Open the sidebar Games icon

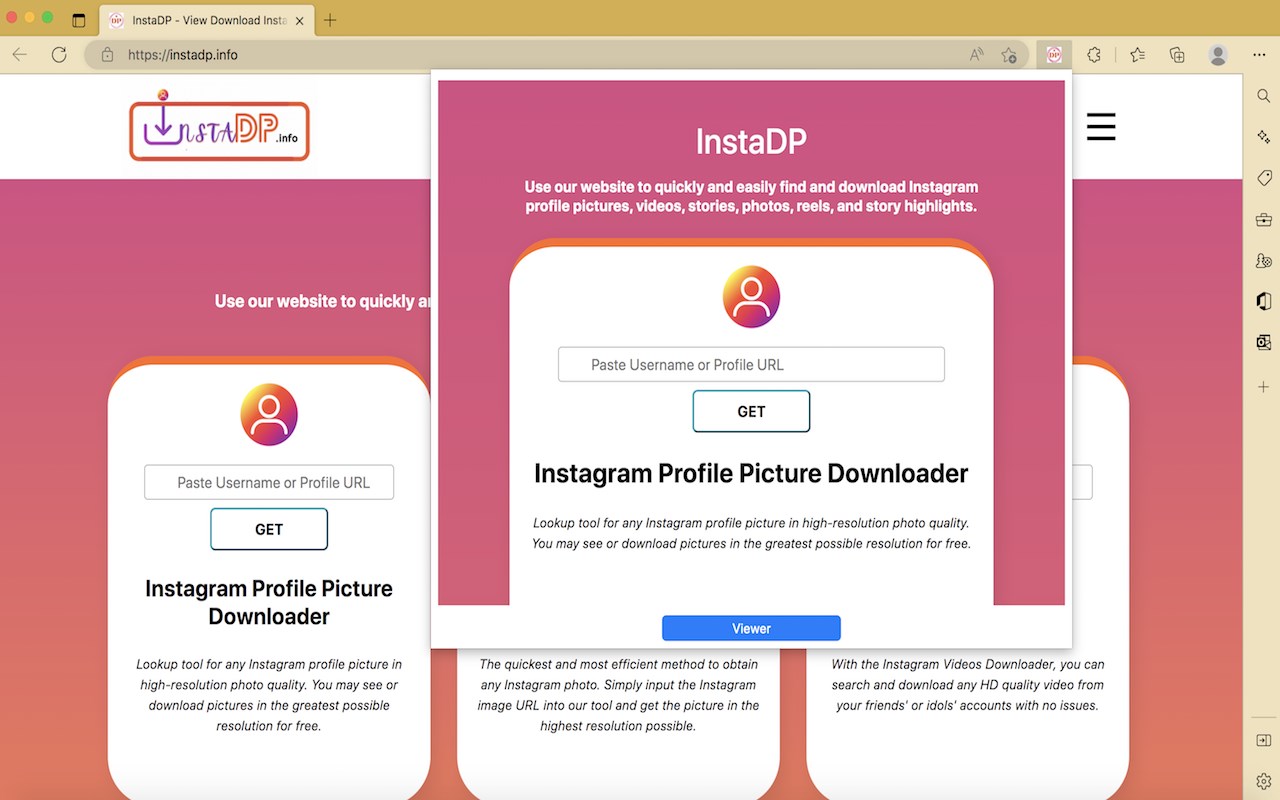click(1264, 261)
